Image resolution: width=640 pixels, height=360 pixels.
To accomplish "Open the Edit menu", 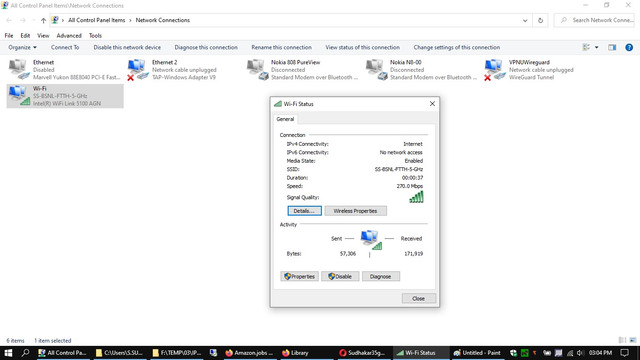I will pyautogui.click(x=25, y=36).
